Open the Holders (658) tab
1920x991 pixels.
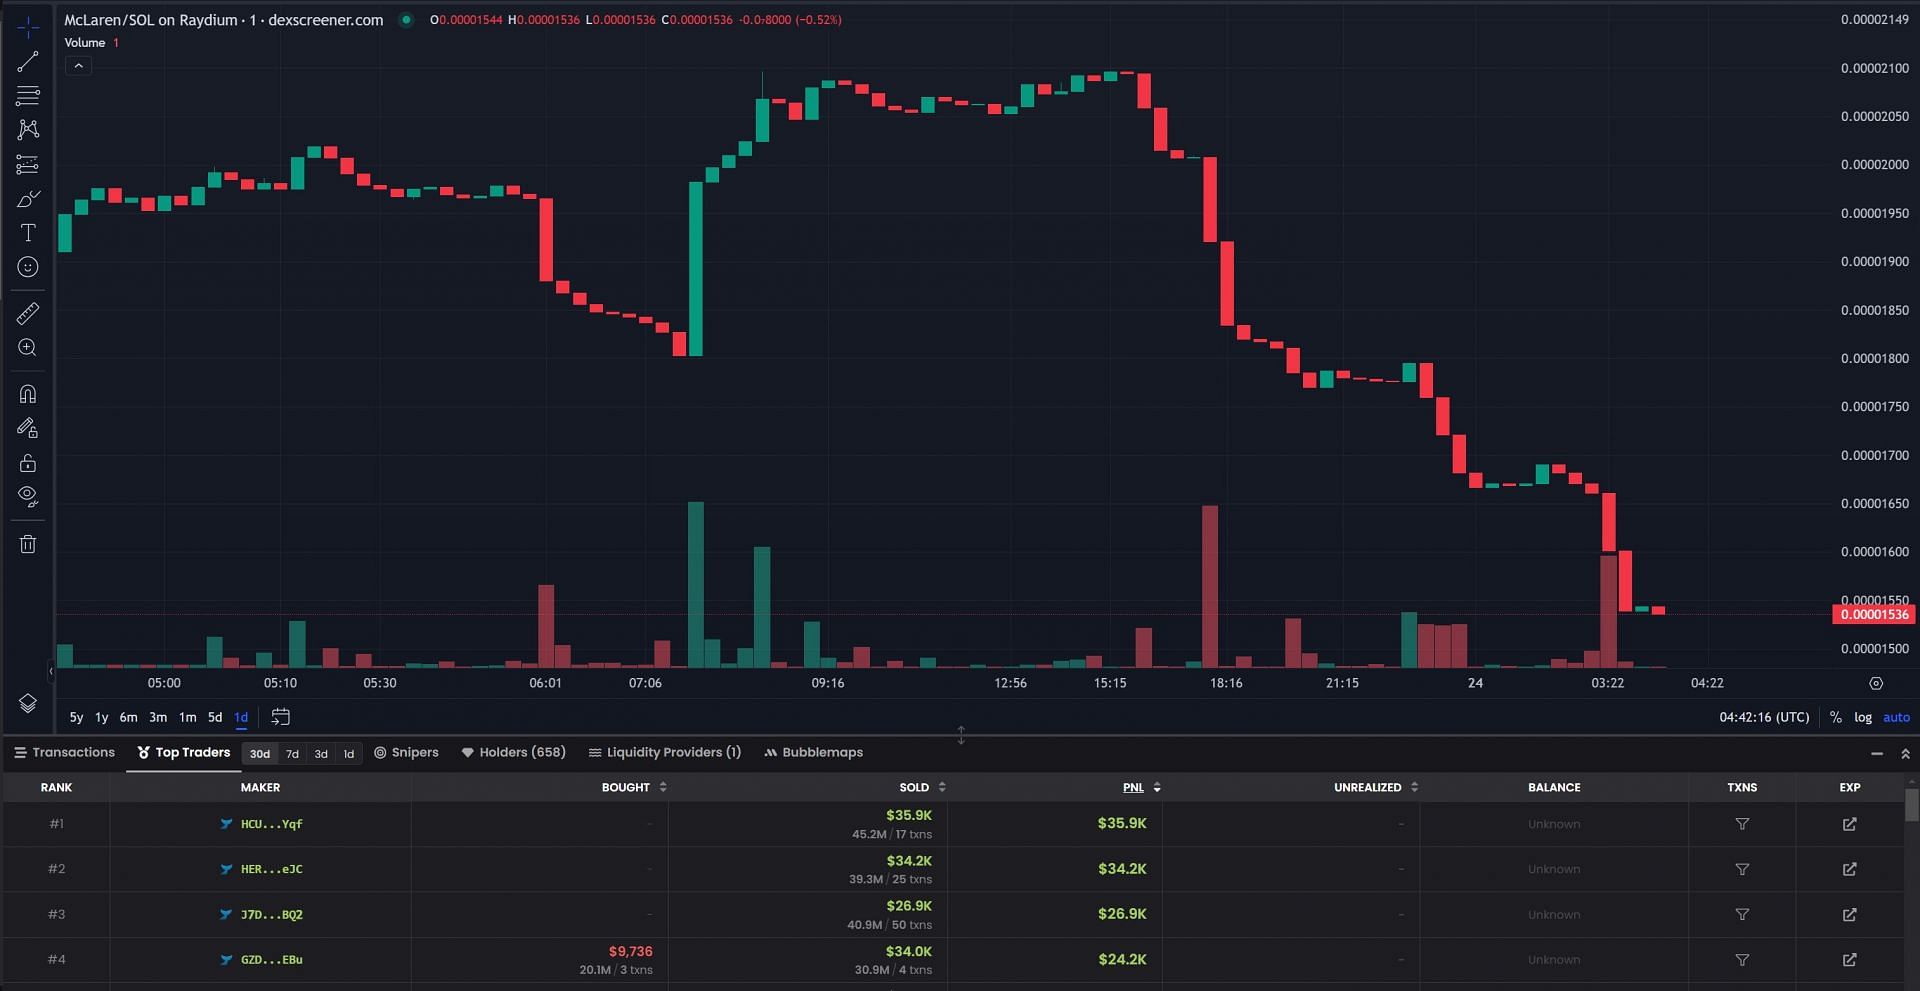[x=513, y=752]
